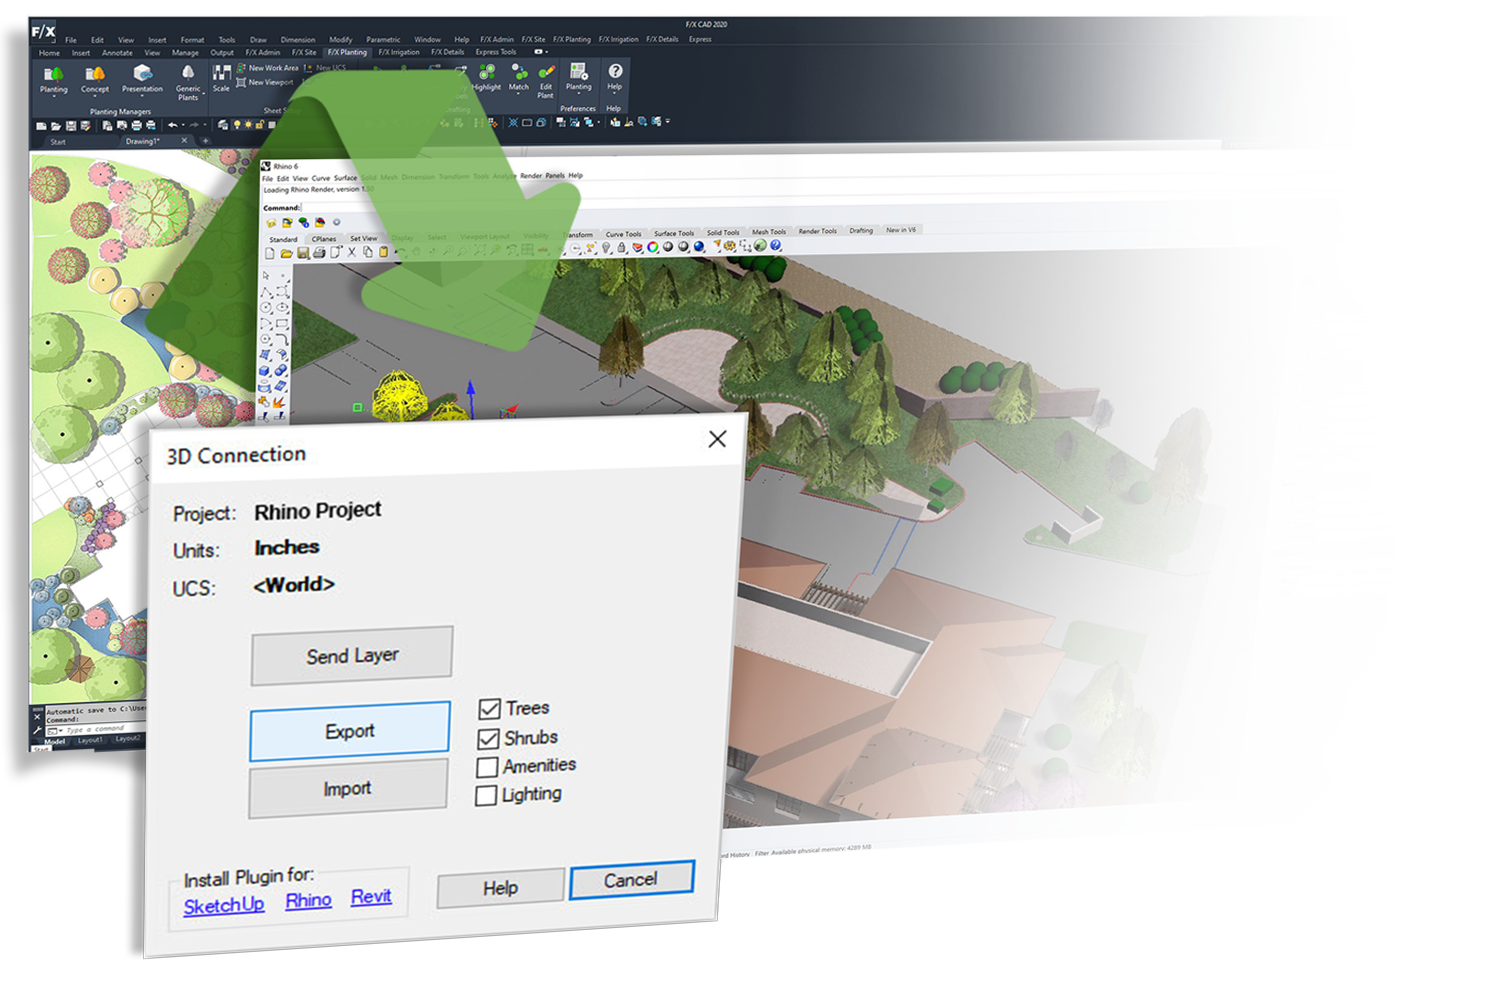
Task: Expand the Concept dropdown arrow
Action: 95,96
